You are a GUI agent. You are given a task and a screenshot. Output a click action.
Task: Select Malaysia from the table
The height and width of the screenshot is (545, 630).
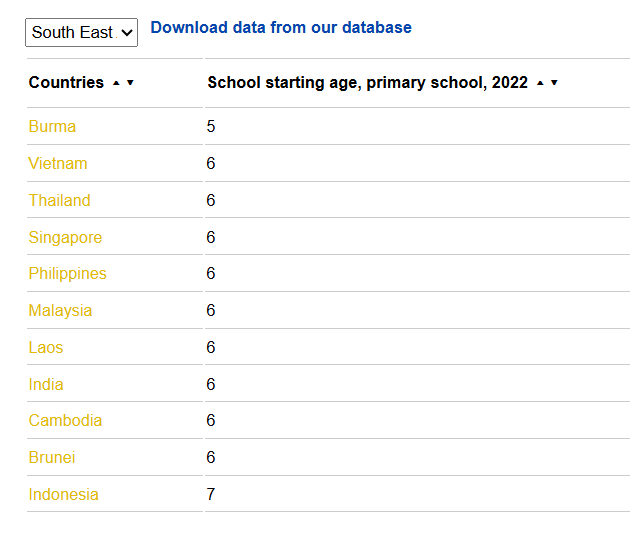[x=60, y=311]
